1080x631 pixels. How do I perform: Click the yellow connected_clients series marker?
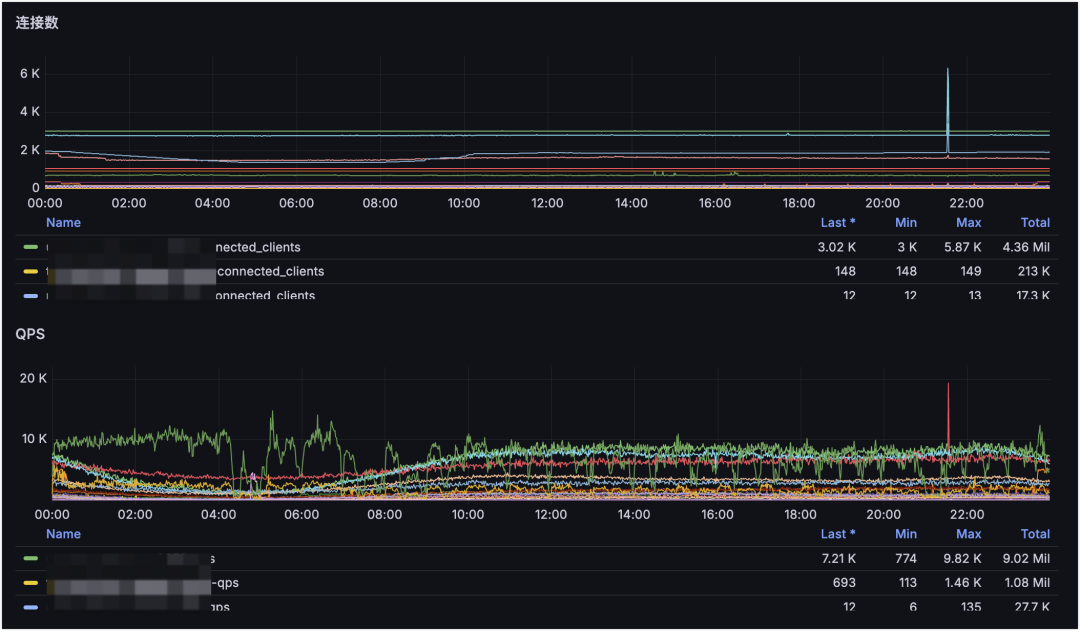coord(31,271)
